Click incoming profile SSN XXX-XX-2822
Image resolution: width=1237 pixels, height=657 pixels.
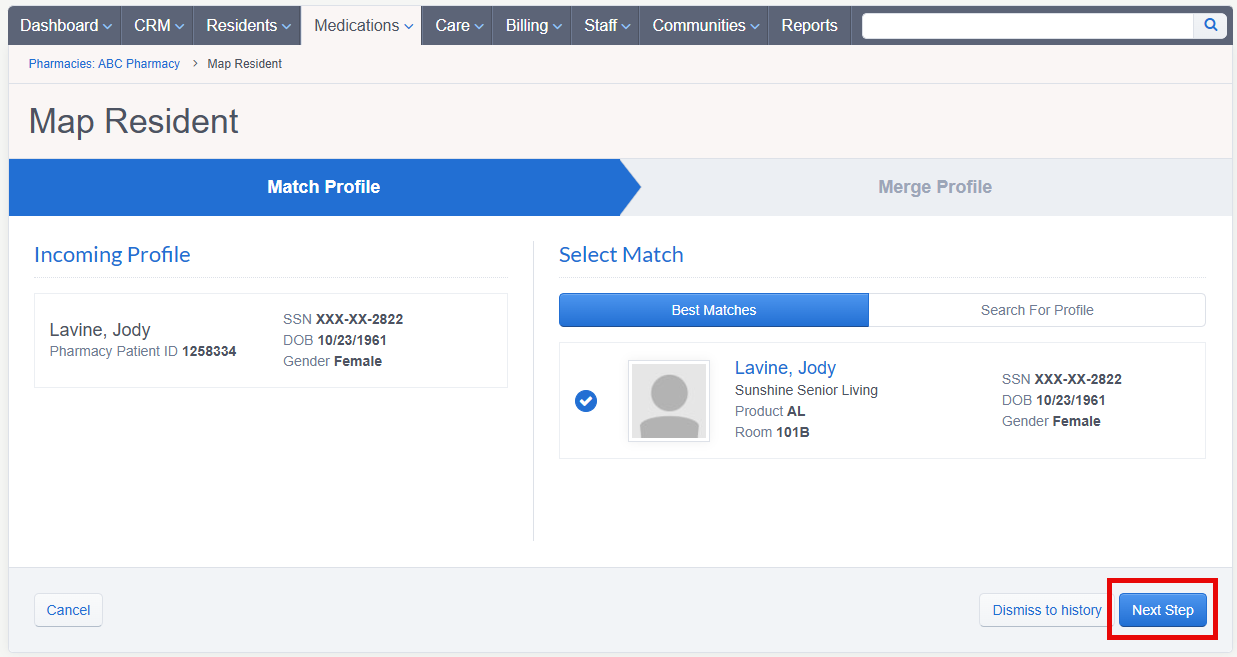343,319
